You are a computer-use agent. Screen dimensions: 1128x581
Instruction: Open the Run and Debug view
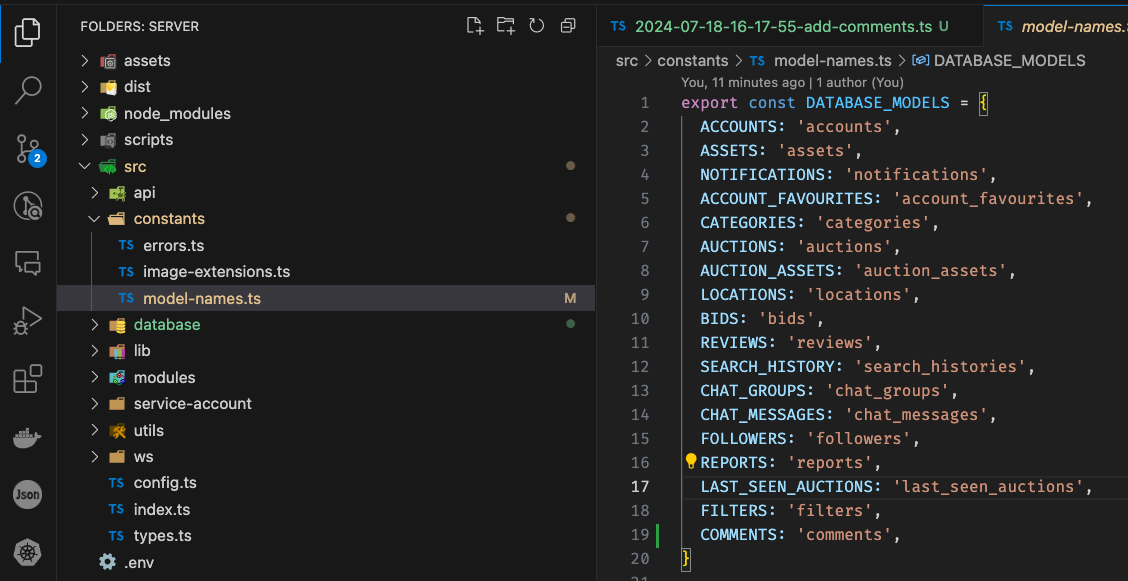coord(27,321)
